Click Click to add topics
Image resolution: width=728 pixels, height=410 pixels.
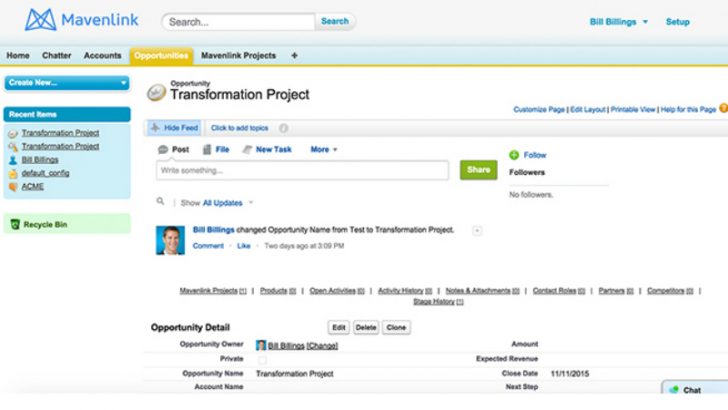tap(240, 128)
